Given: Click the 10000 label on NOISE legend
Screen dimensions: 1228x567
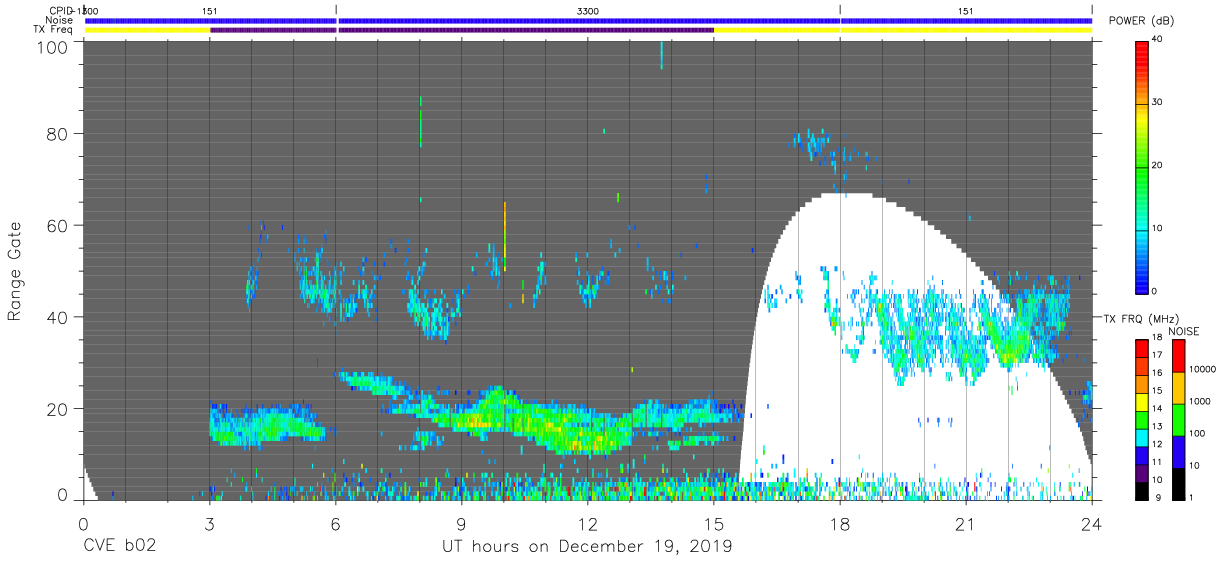Looking at the screenshot, I should coord(1202,369).
